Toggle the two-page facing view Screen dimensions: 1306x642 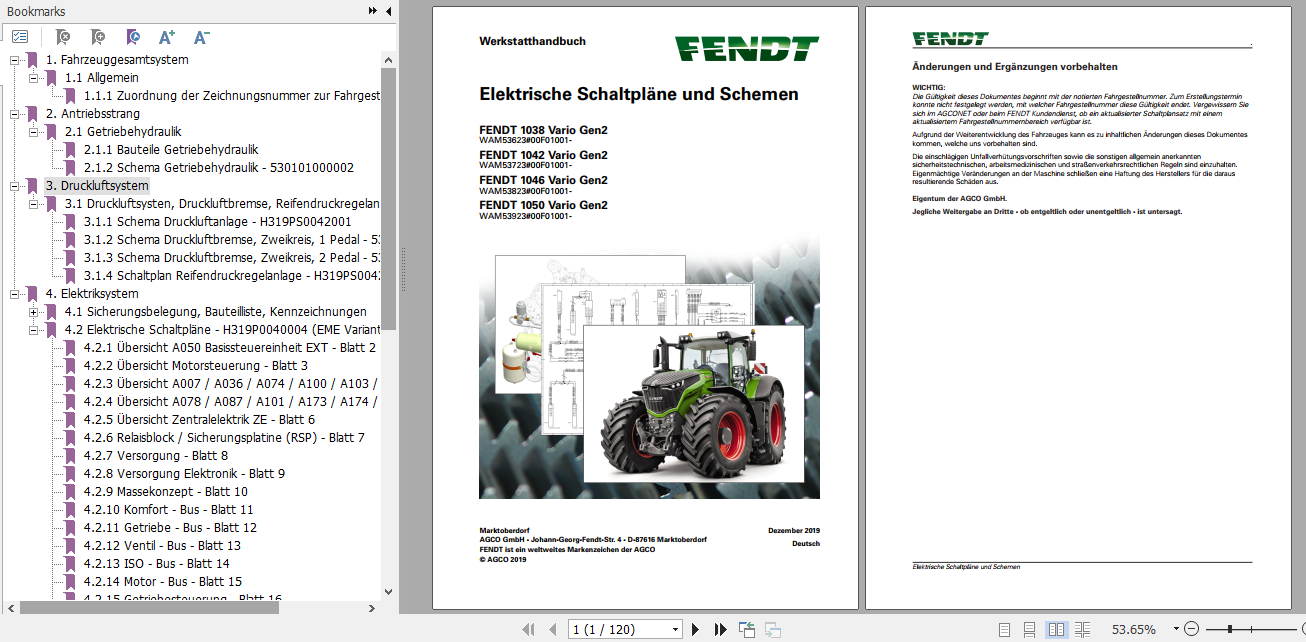1056,630
